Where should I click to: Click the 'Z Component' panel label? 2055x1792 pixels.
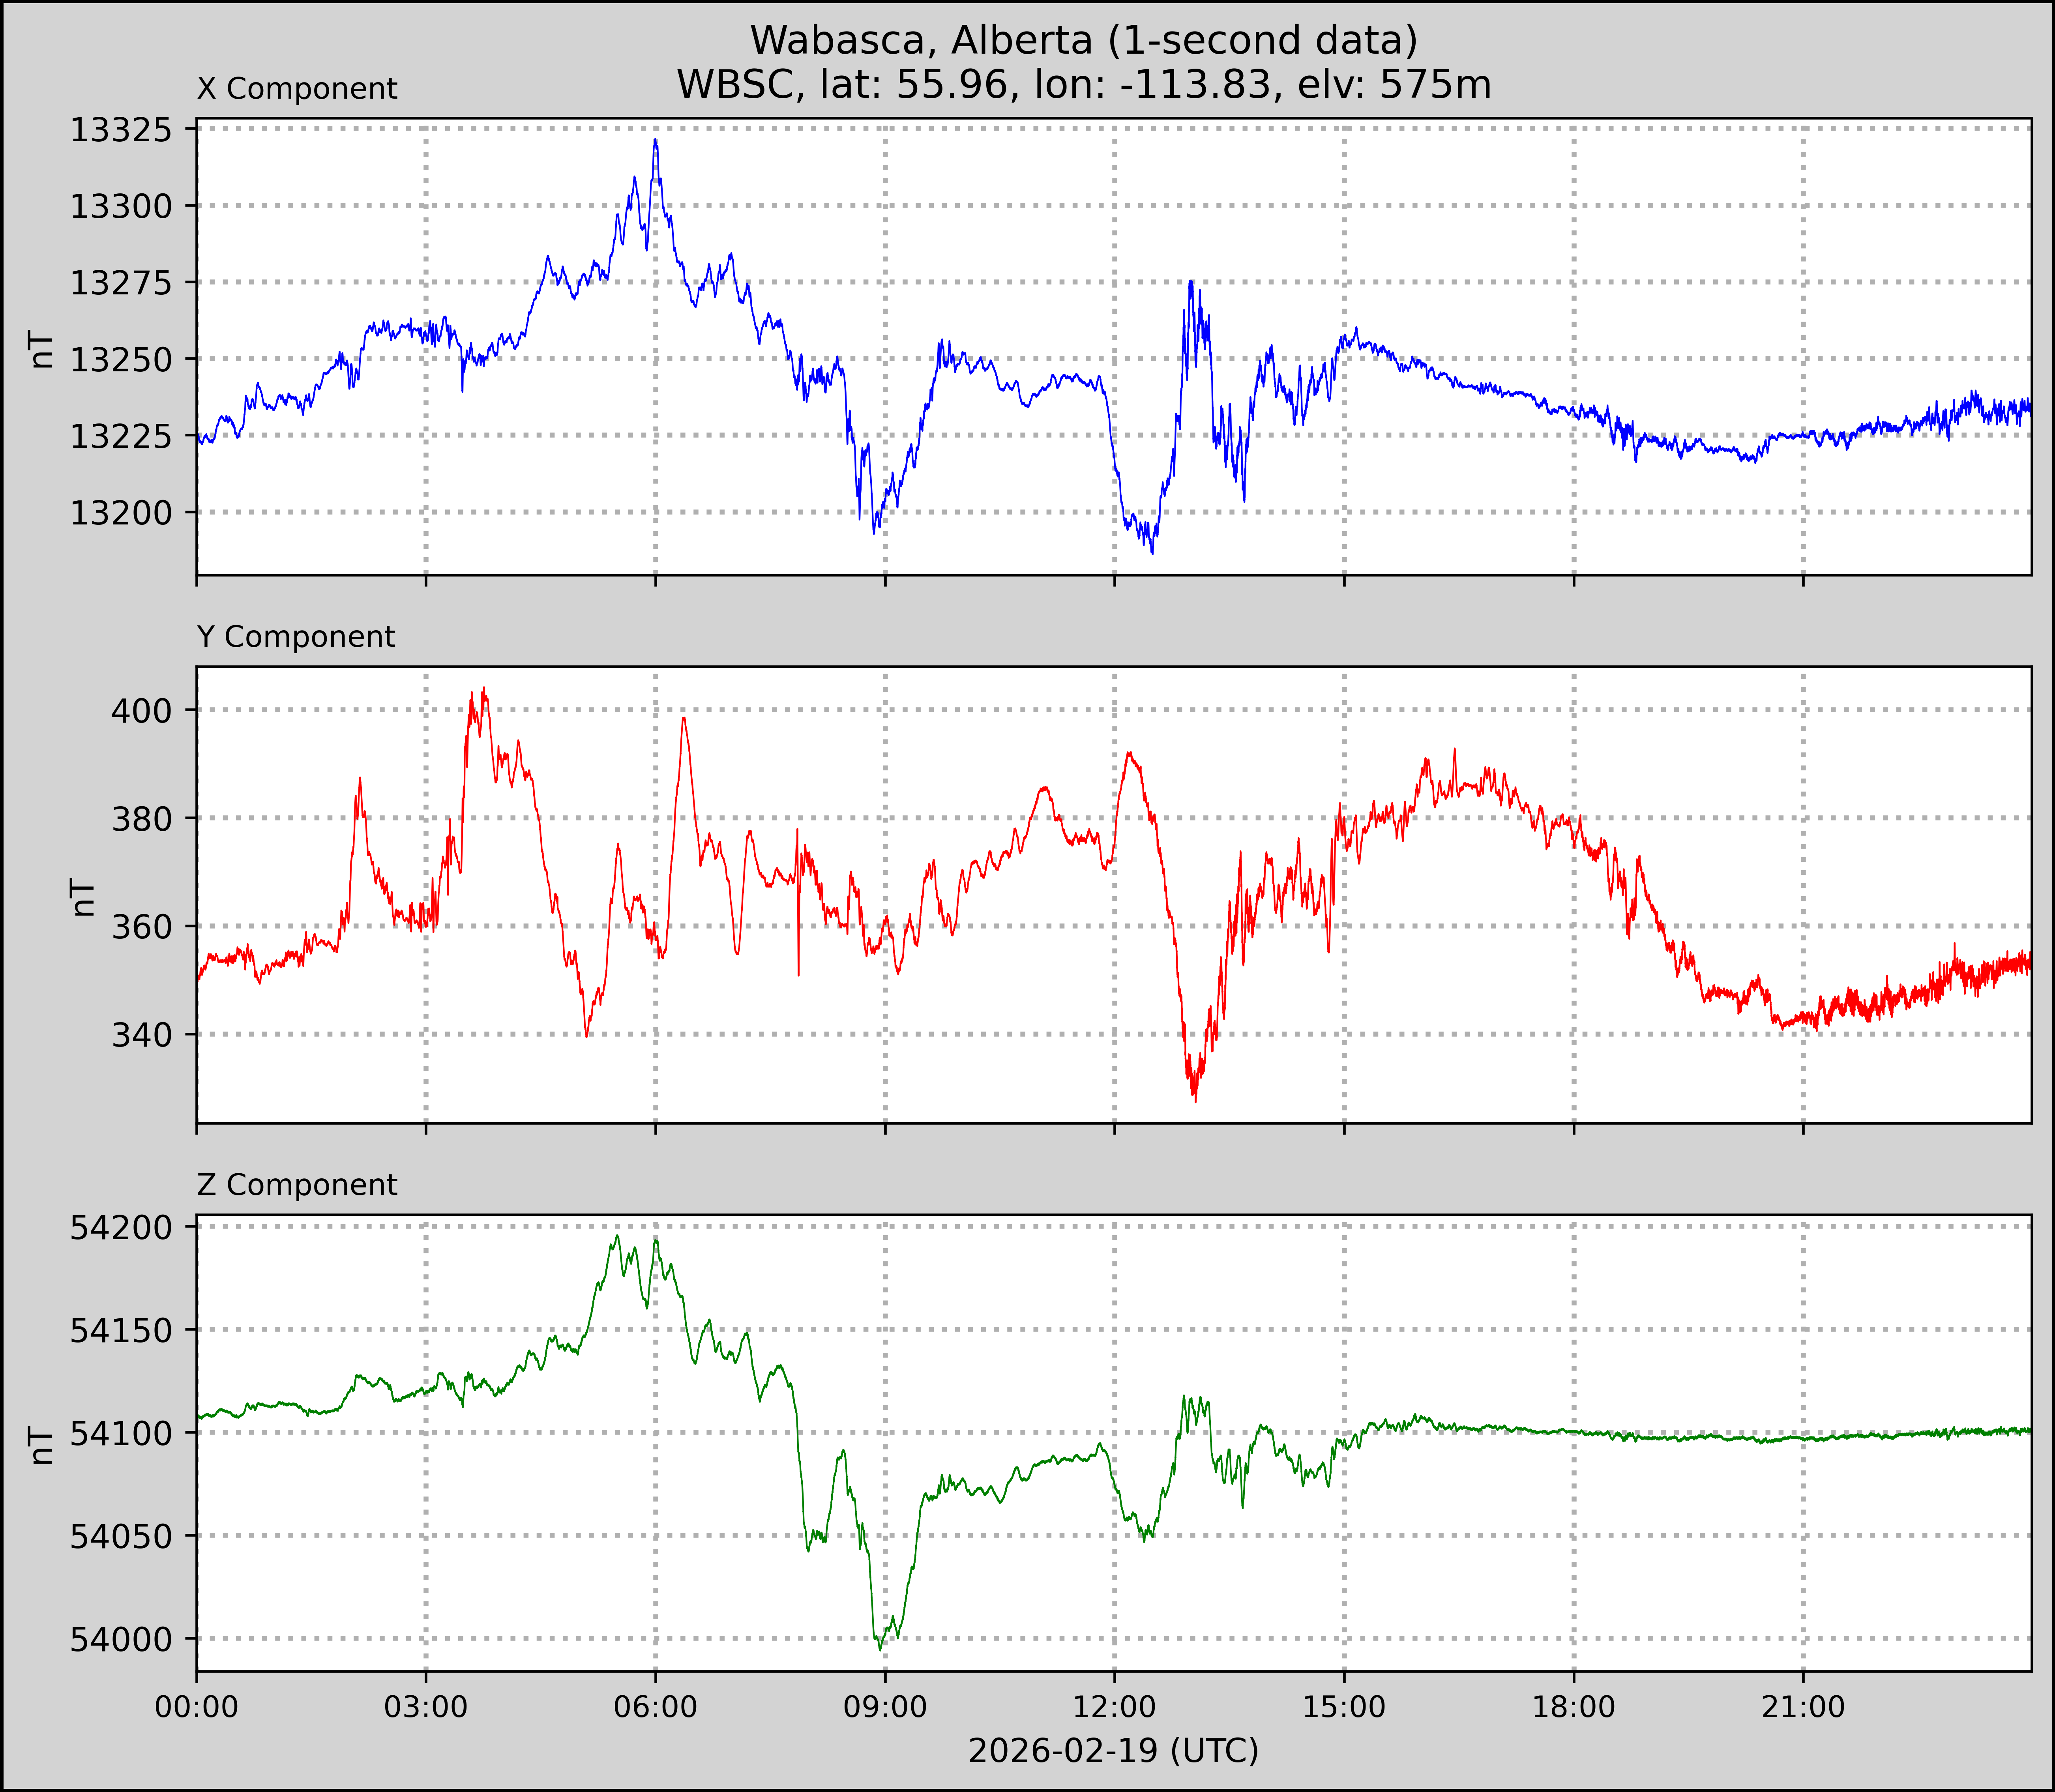click(297, 1185)
